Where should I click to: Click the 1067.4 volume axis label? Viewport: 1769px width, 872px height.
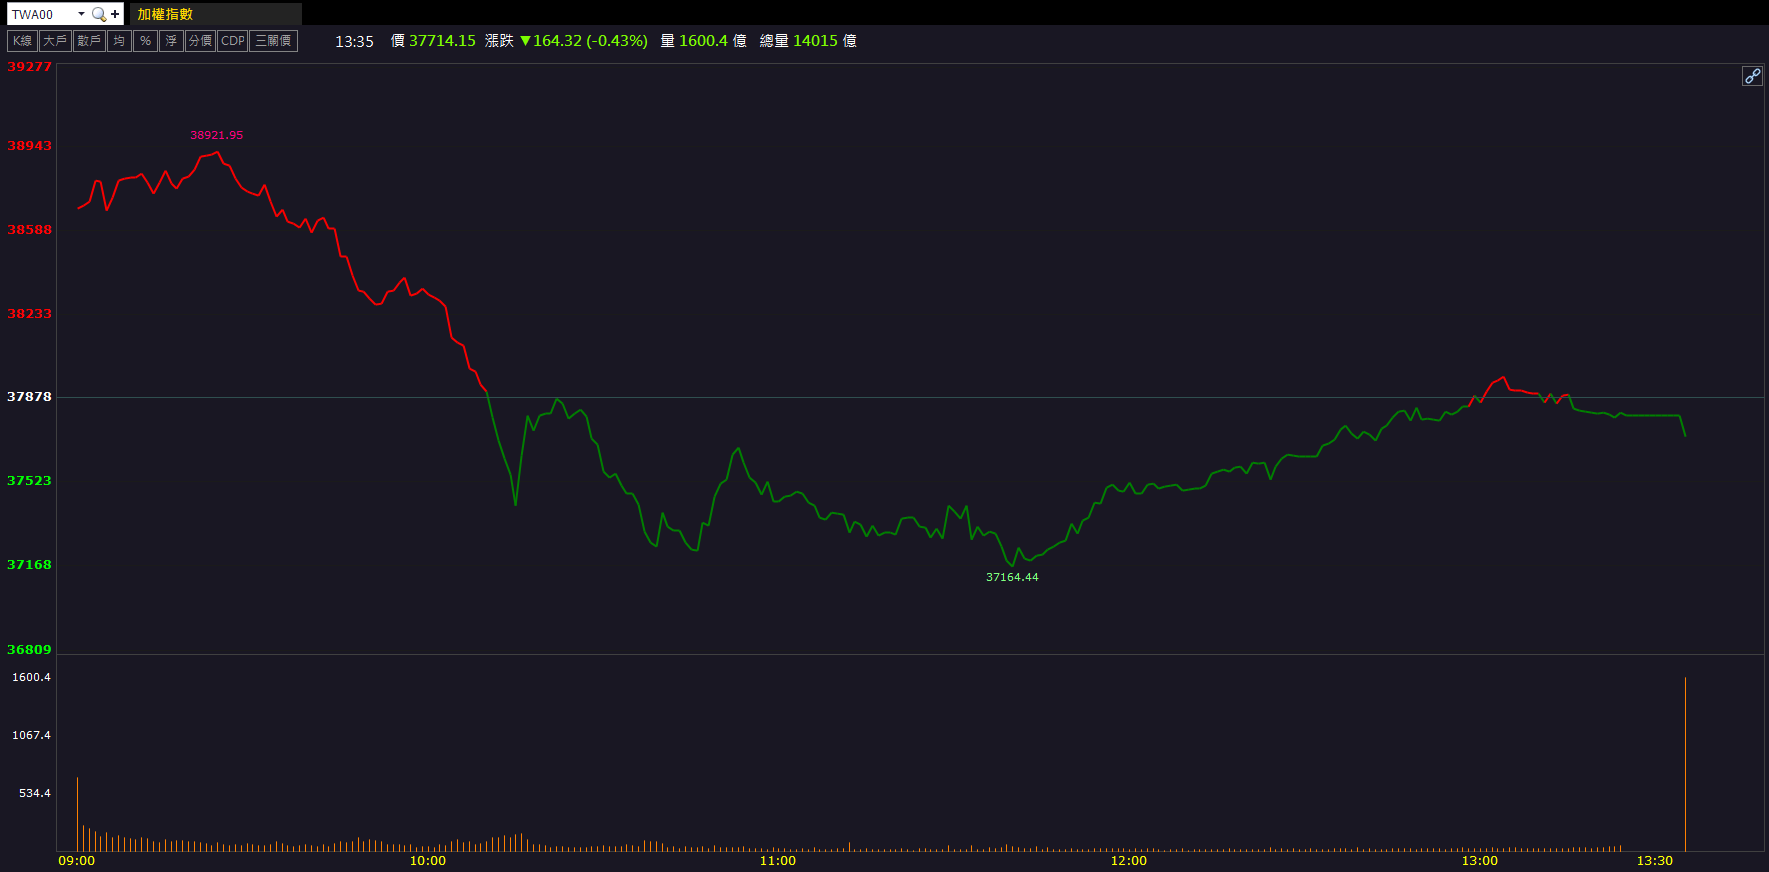tap(31, 735)
